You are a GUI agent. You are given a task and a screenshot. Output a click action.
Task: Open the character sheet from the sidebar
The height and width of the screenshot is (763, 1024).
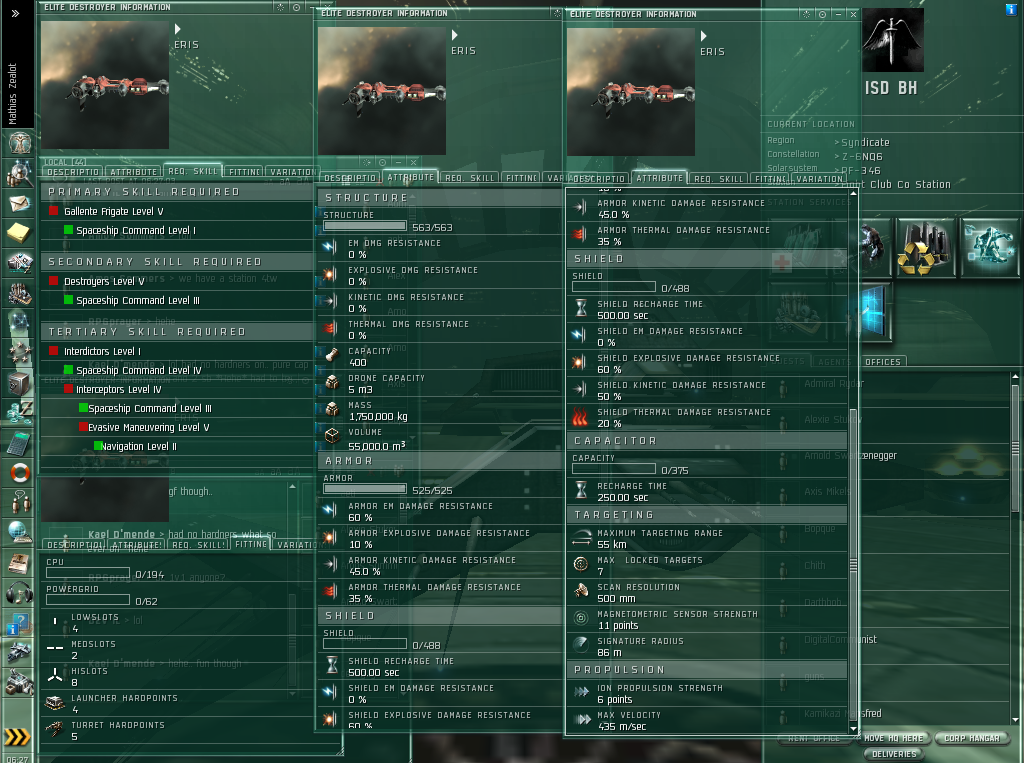(x=19, y=142)
